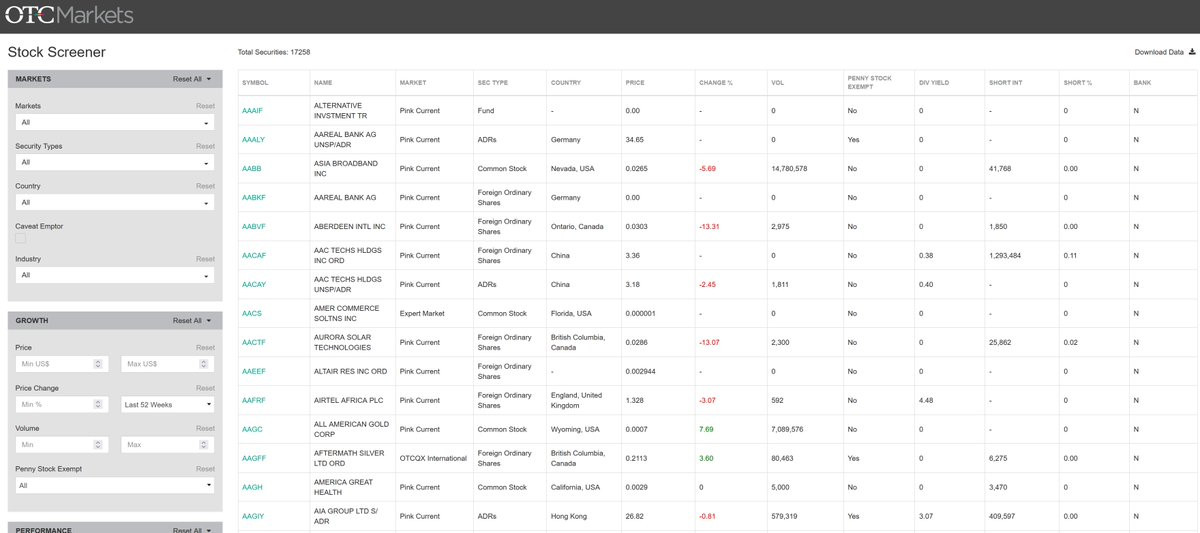Open the AABVF symbol link
This screenshot has height=533, width=1200.
tap(254, 227)
